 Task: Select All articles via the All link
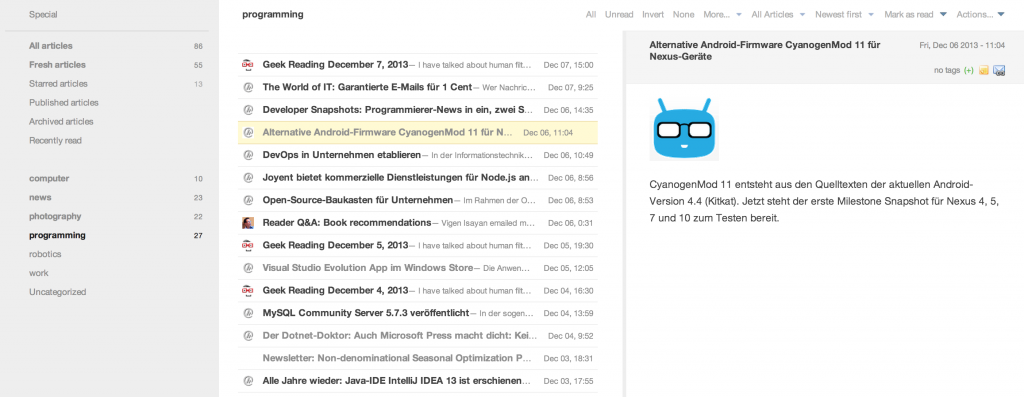tap(591, 14)
